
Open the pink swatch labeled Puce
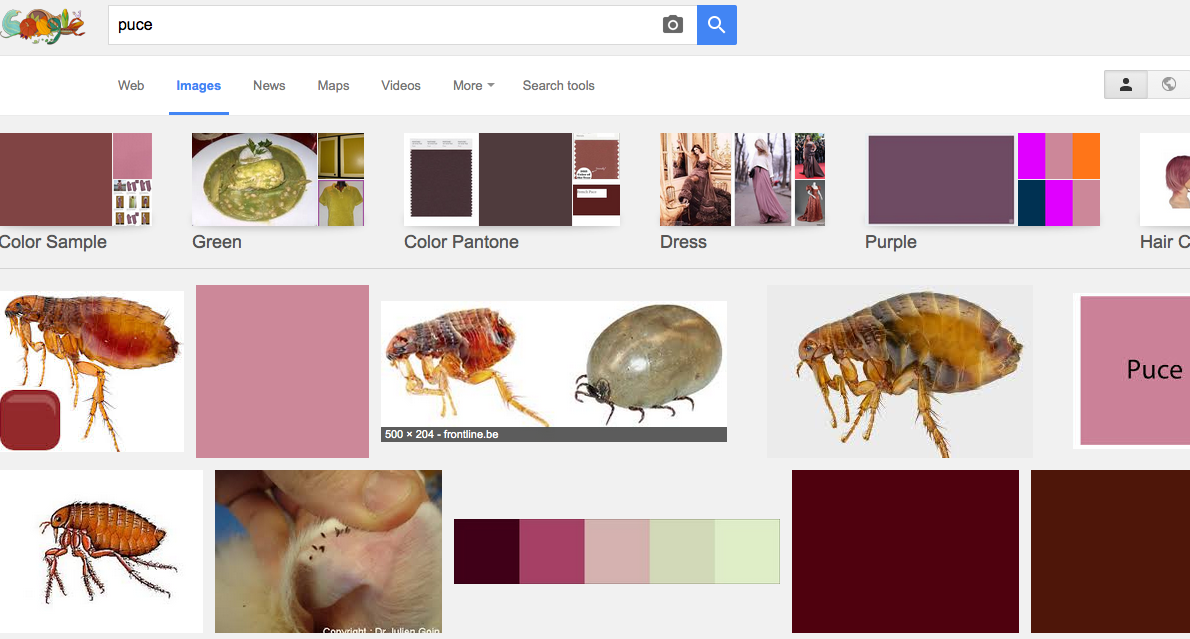pyautogui.click(x=1134, y=370)
